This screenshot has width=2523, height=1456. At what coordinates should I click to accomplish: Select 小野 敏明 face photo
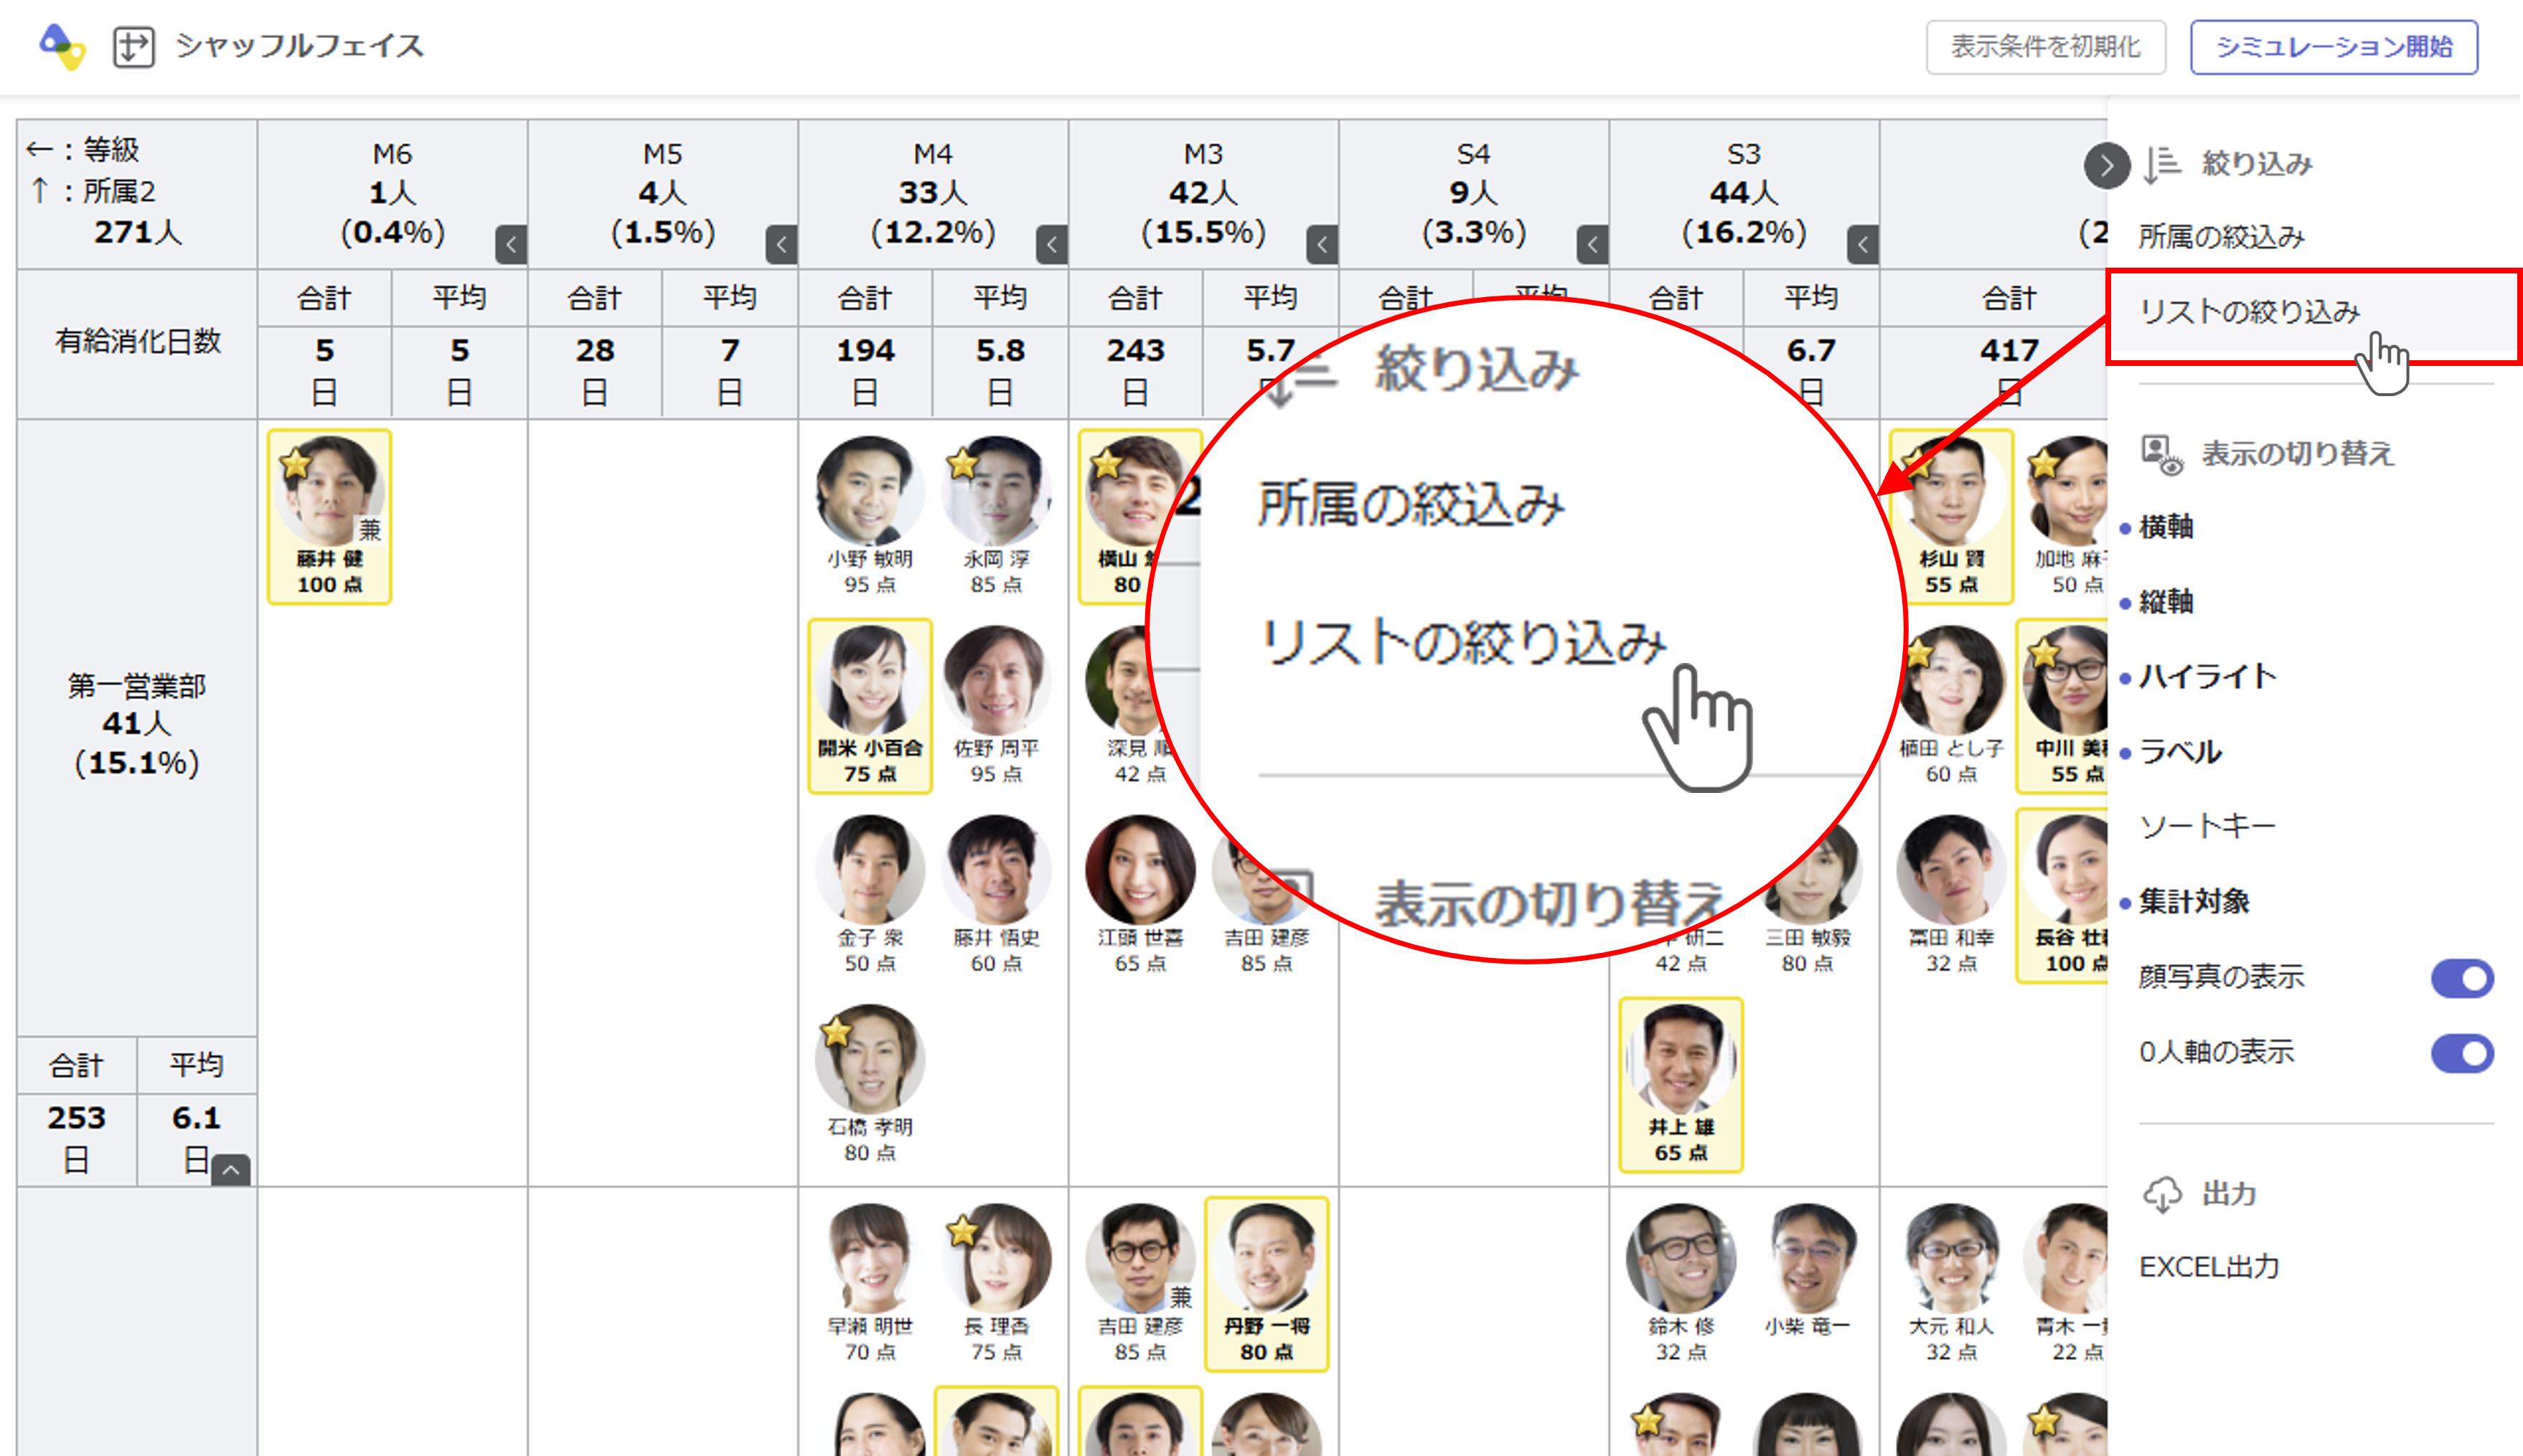coord(869,491)
